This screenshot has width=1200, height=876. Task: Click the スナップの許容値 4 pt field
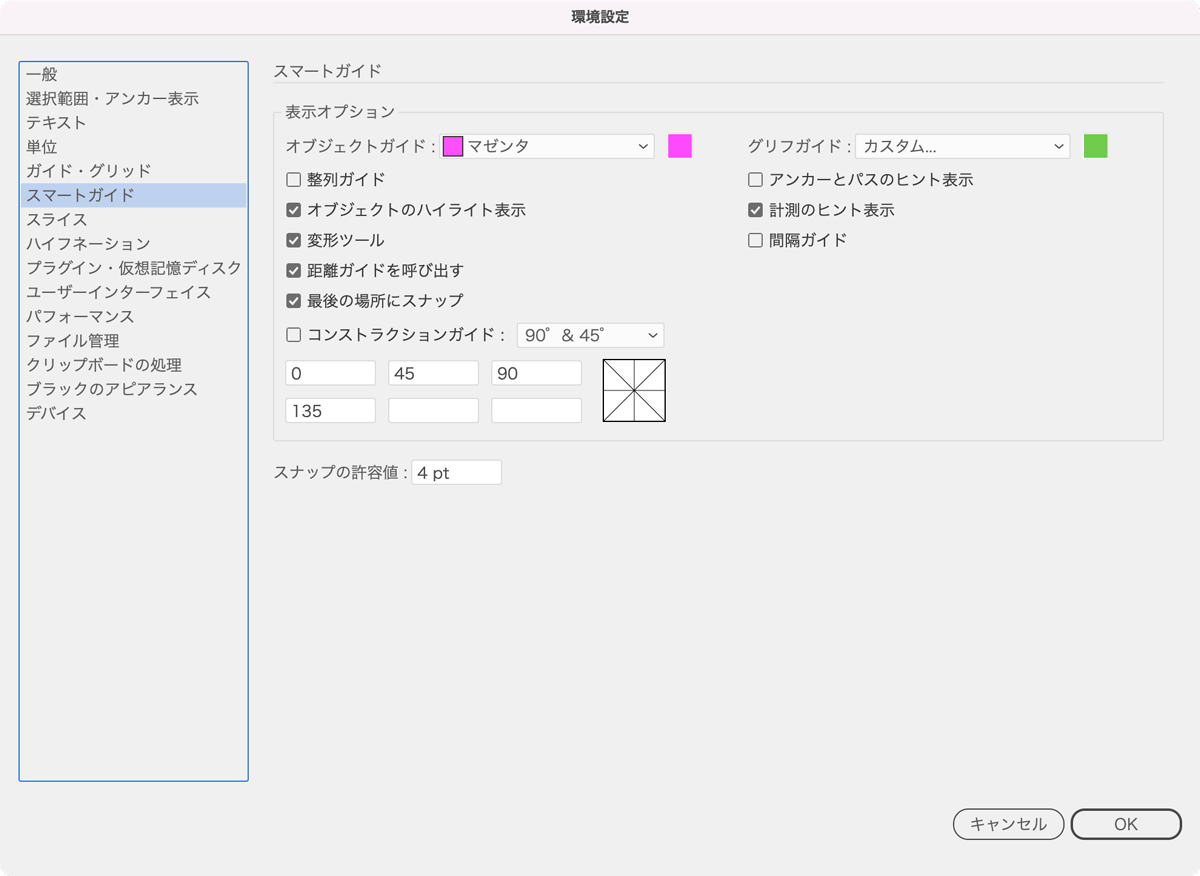click(x=457, y=473)
